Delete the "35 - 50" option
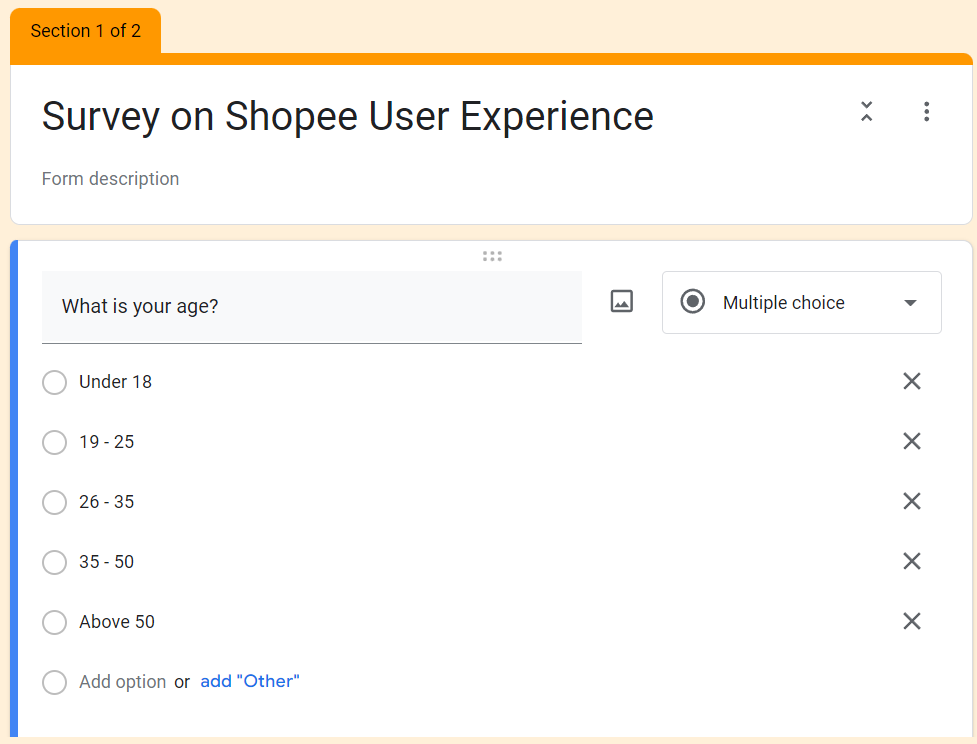This screenshot has width=977, height=744. [x=912, y=561]
